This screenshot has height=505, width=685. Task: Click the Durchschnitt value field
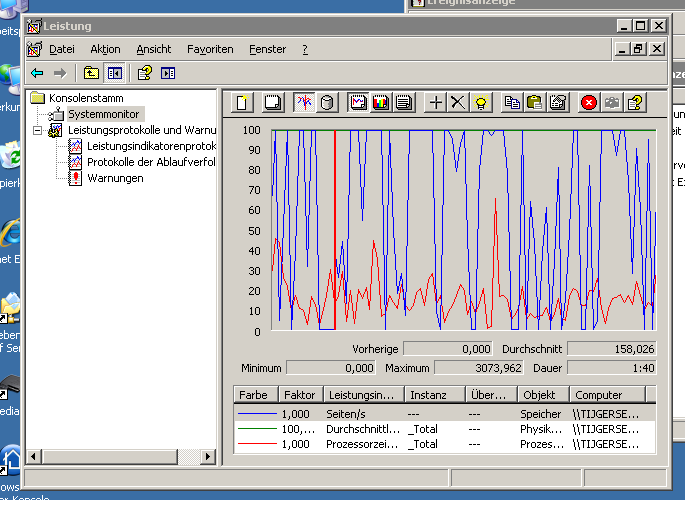coord(611,349)
